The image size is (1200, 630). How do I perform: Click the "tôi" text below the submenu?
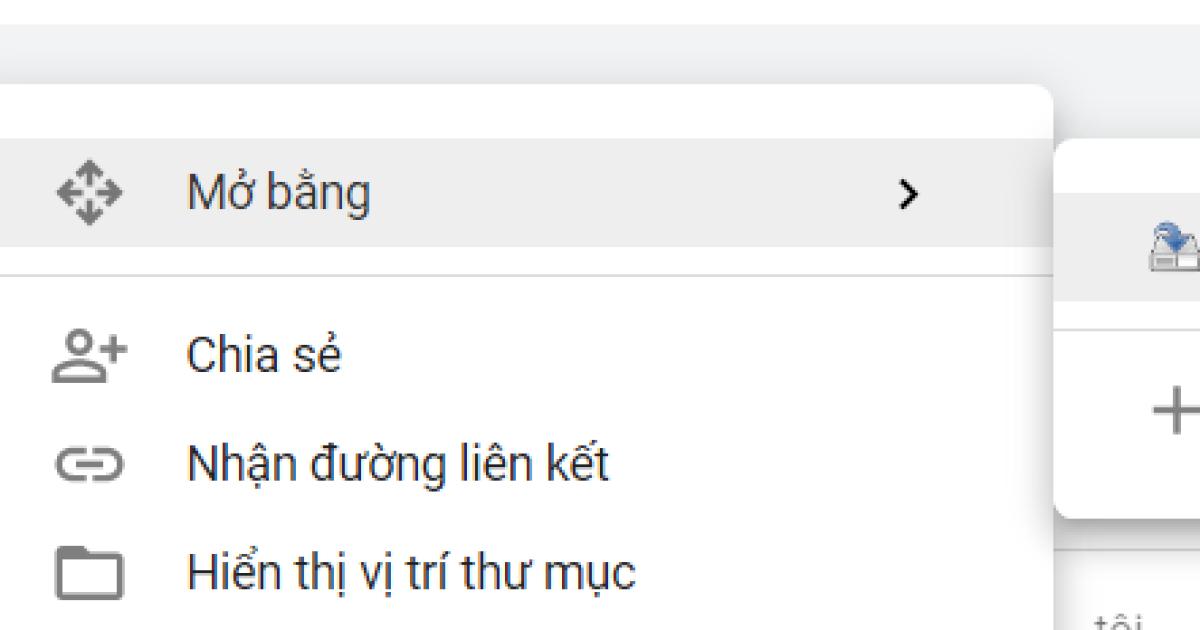point(1115,622)
